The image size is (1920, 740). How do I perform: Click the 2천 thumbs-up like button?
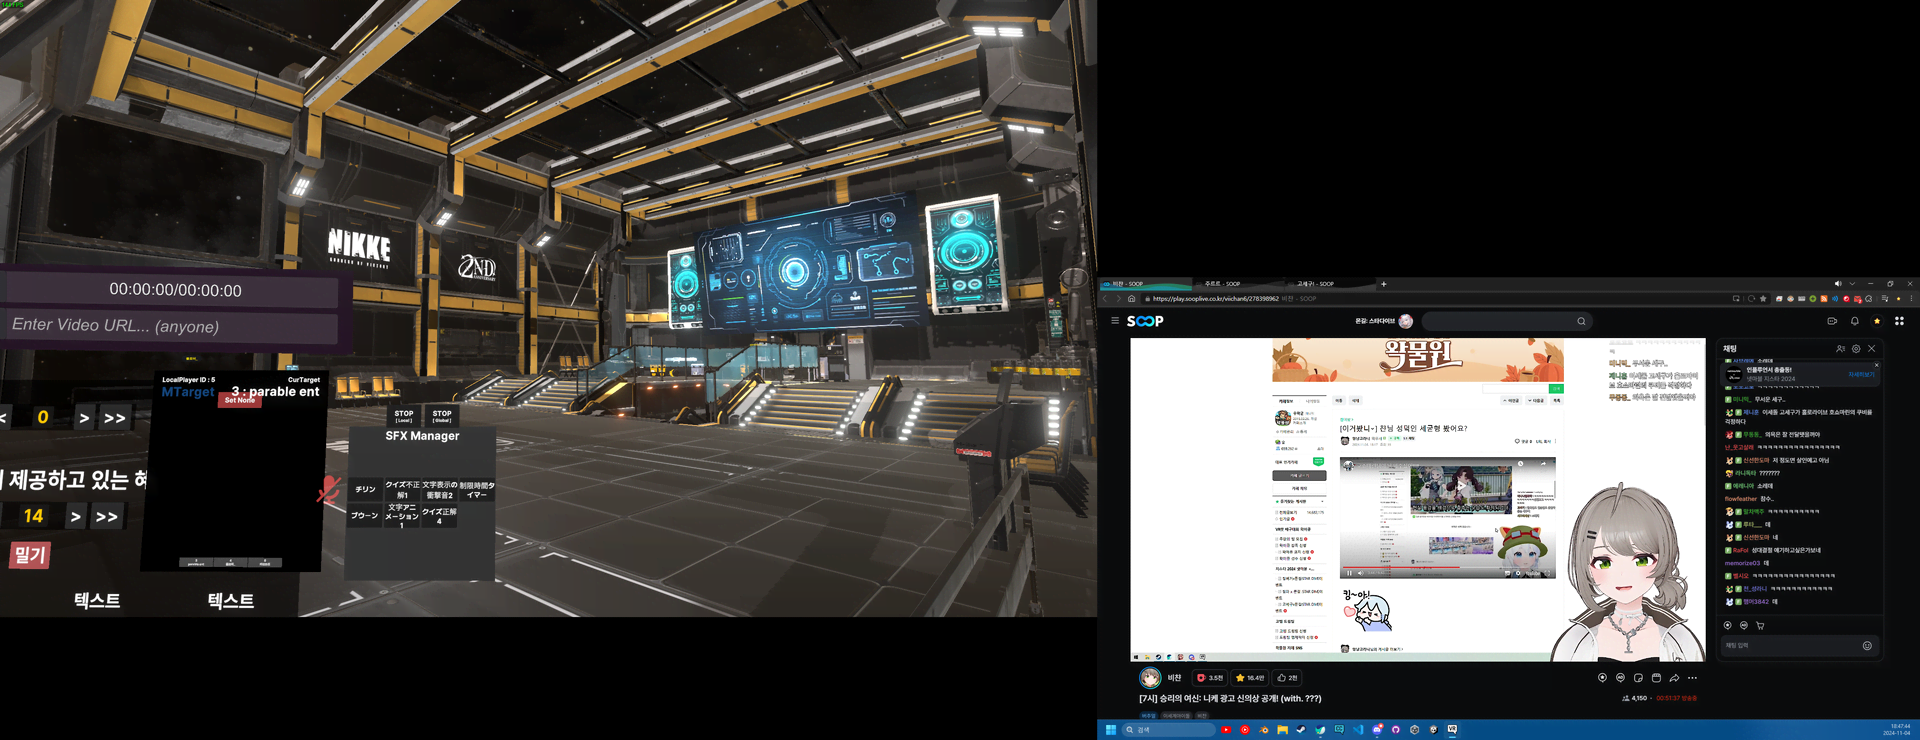click(x=1287, y=678)
